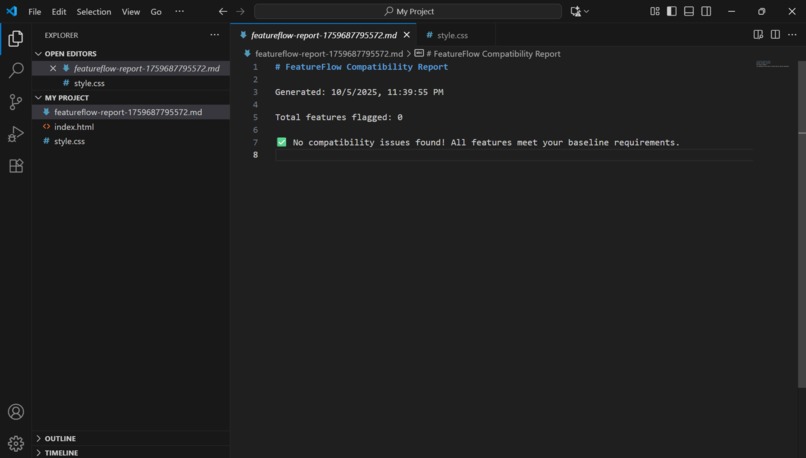Open the Run and Debug view
Screen dimensions: 806x458
tap(15, 134)
